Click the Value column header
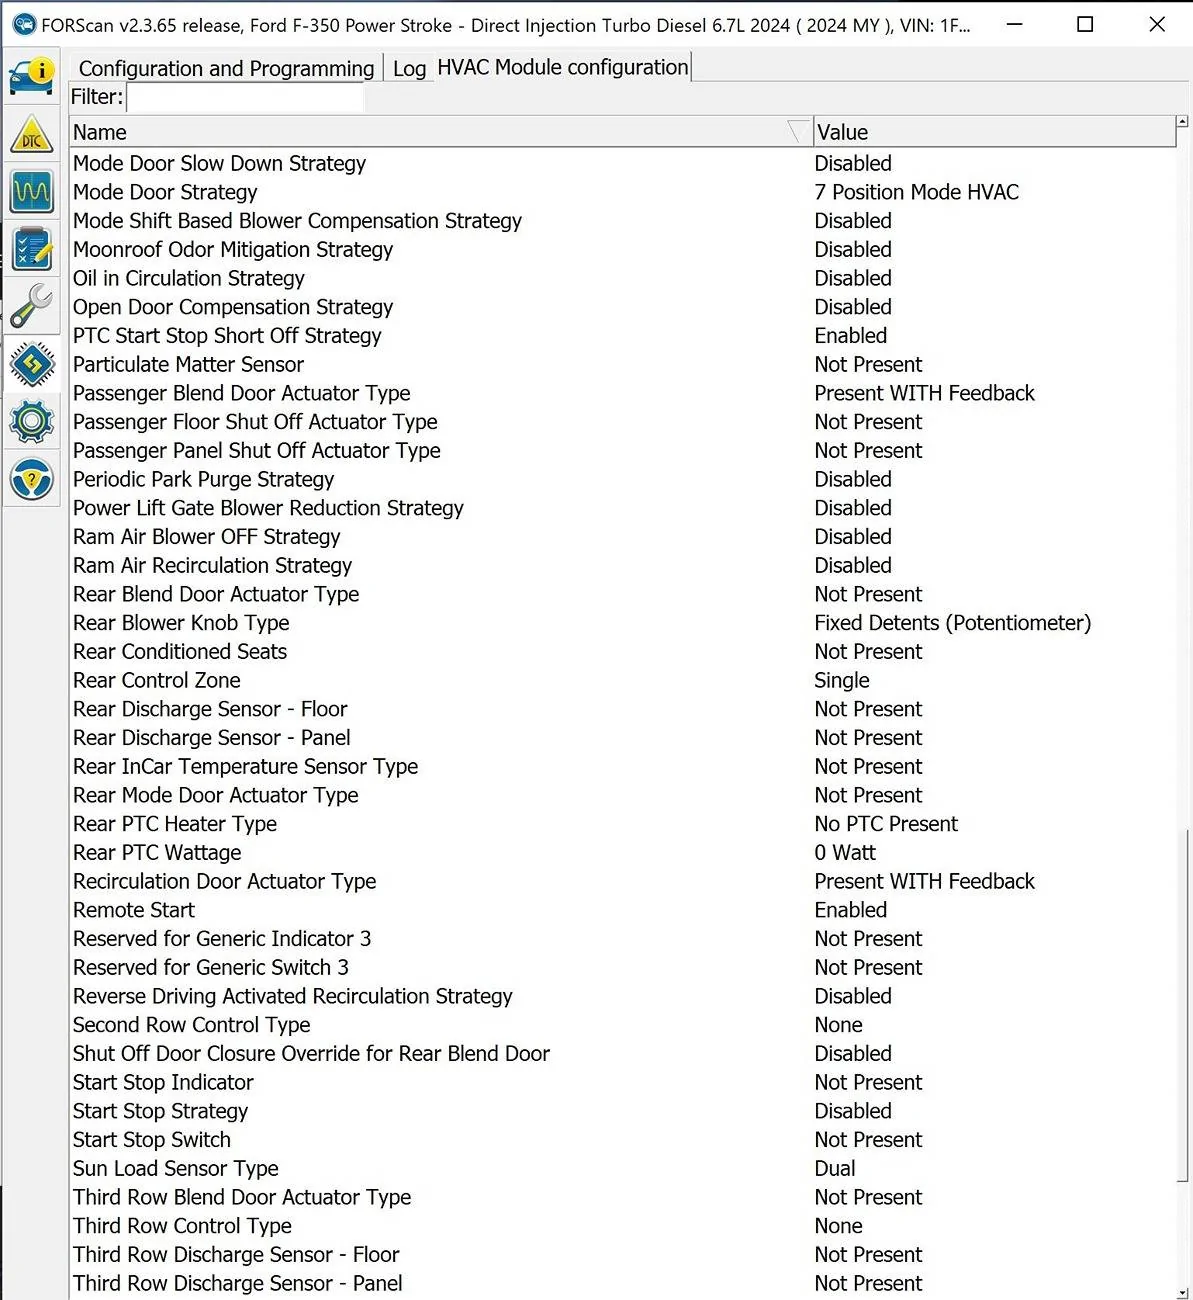Image resolution: width=1193 pixels, height=1300 pixels. coord(990,132)
